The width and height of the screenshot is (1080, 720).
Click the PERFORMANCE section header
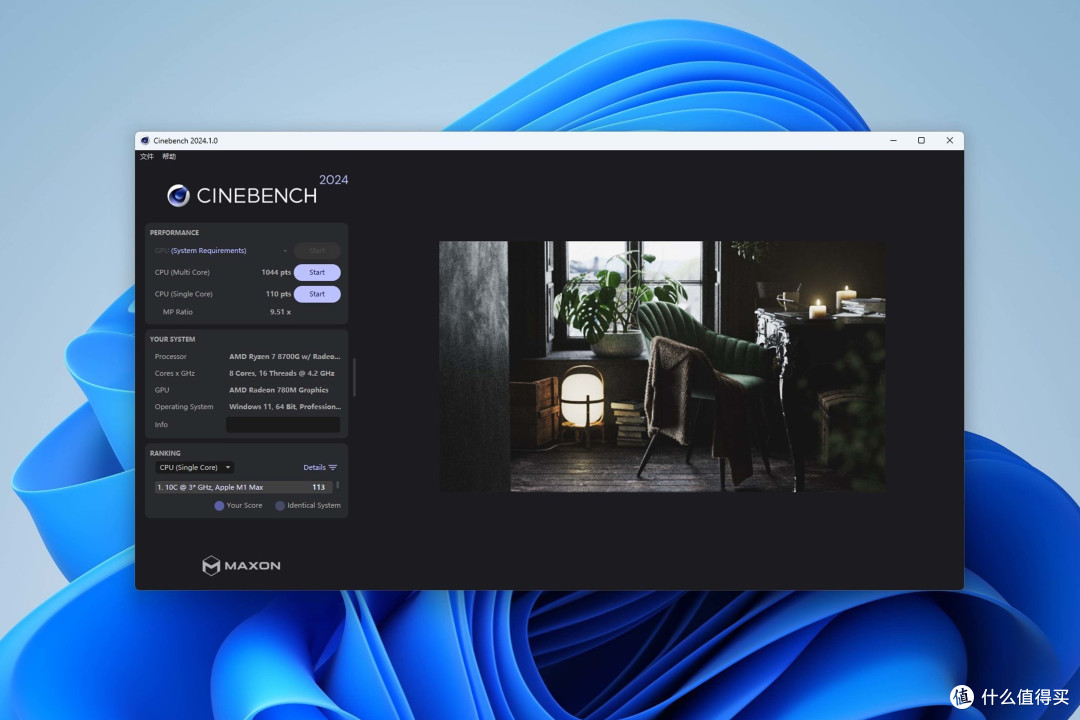coord(174,233)
